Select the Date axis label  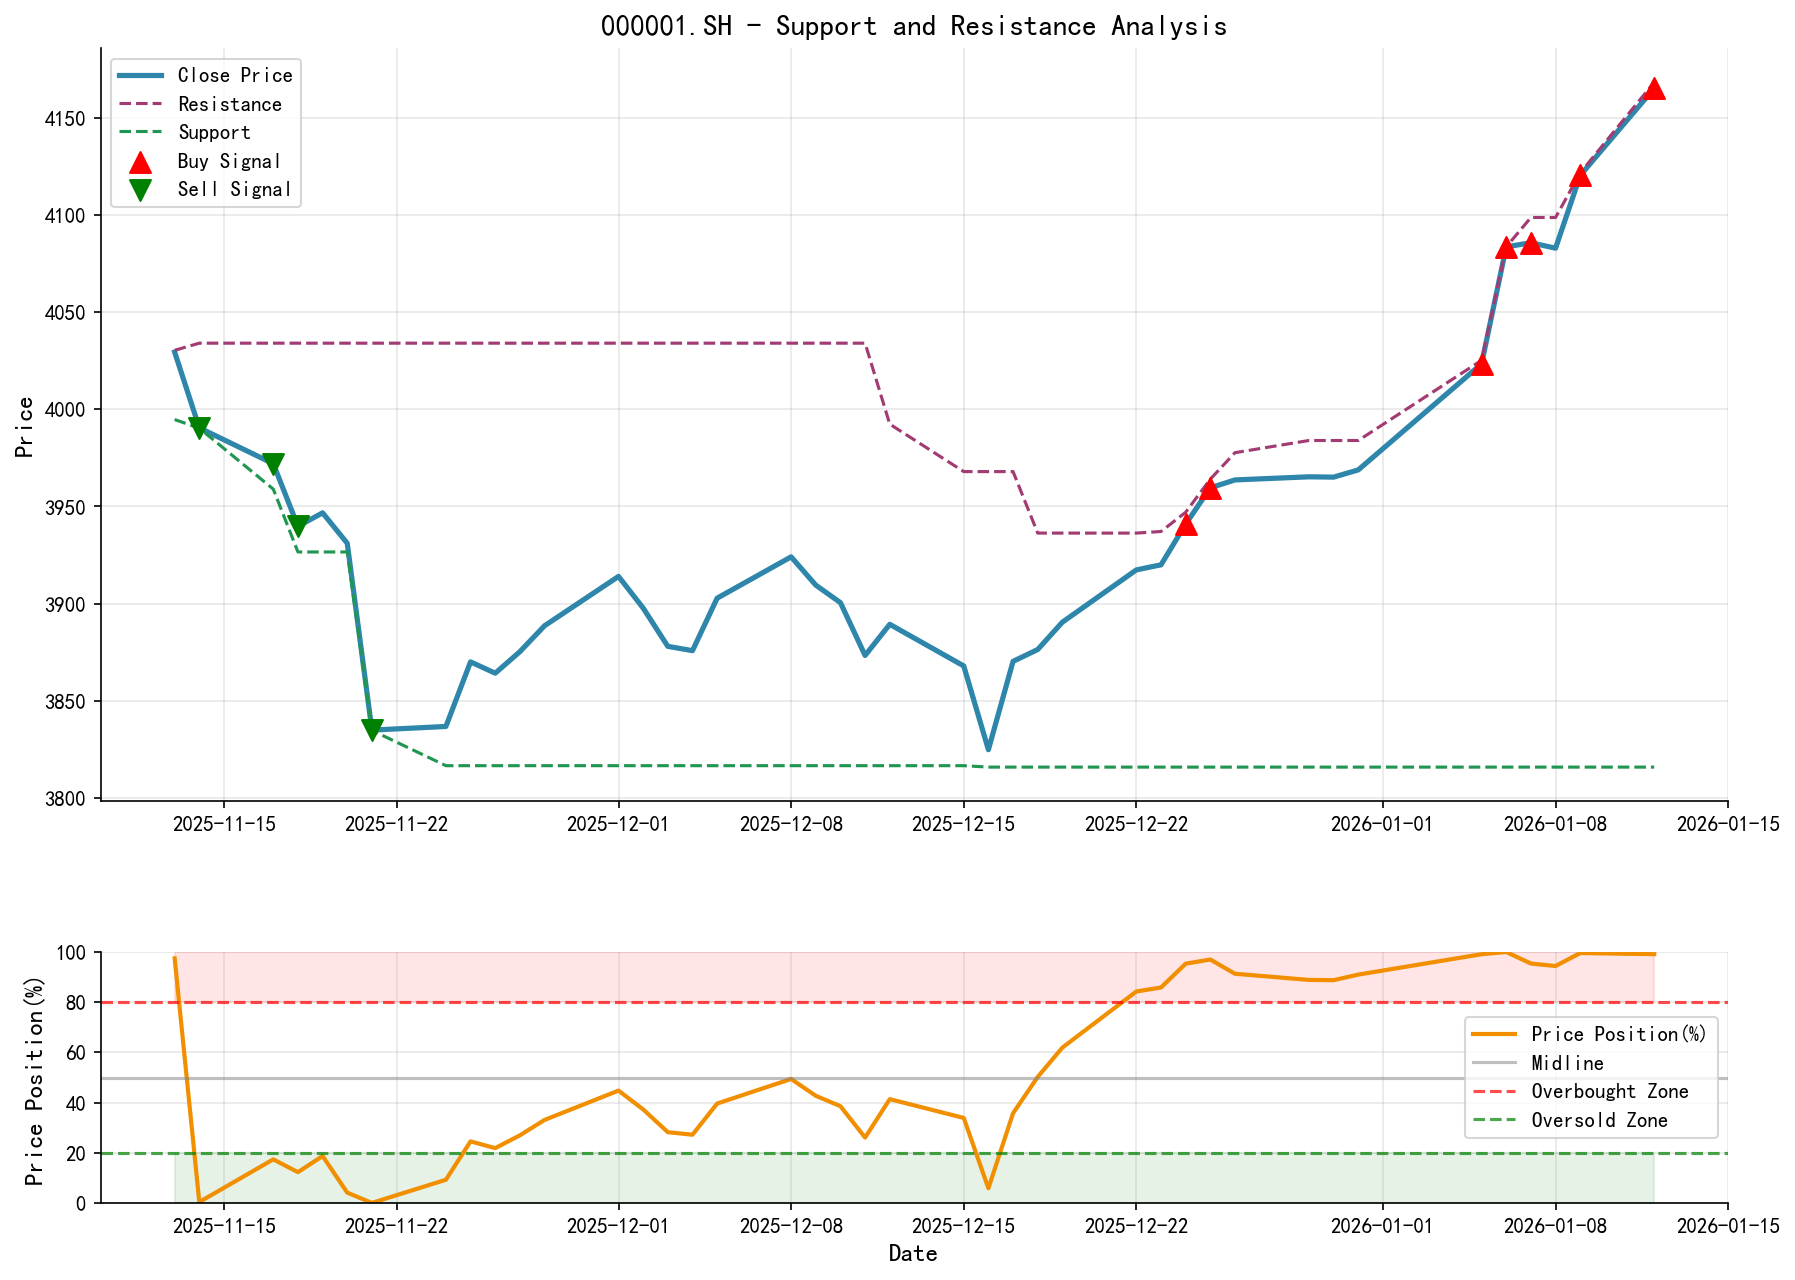pos(913,1253)
